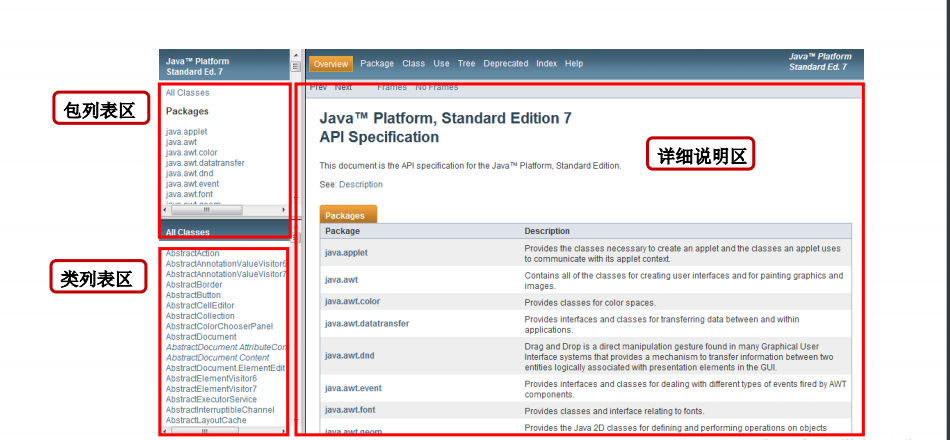
Task: Open java.awt.color in the Packages table
Action: pyautogui.click(x=353, y=301)
